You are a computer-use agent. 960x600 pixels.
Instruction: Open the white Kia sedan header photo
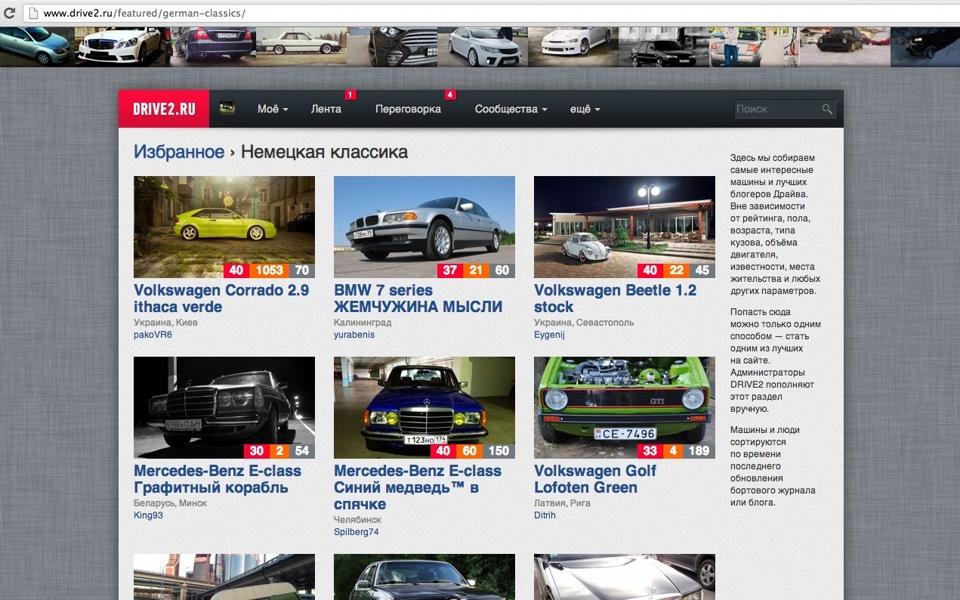tap(483, 46)
